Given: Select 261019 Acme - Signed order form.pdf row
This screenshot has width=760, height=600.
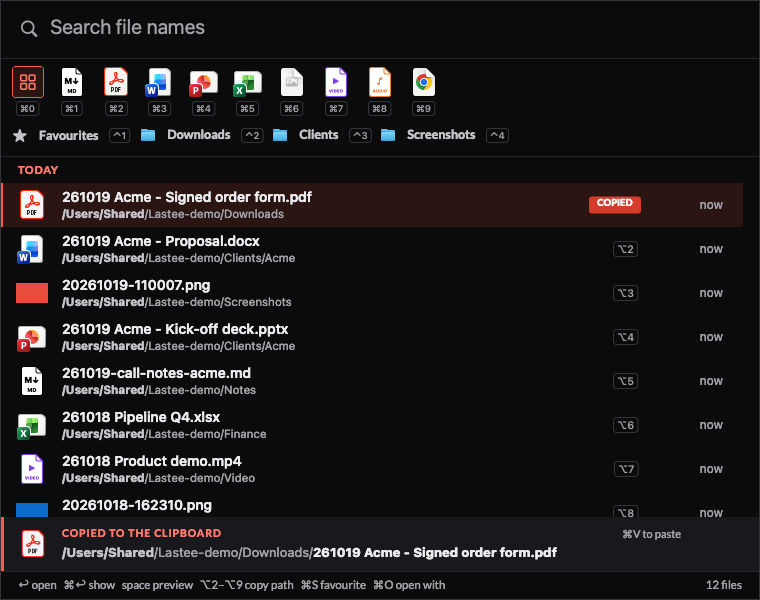Looking at the screenshot, I should (x=372, y=205).
